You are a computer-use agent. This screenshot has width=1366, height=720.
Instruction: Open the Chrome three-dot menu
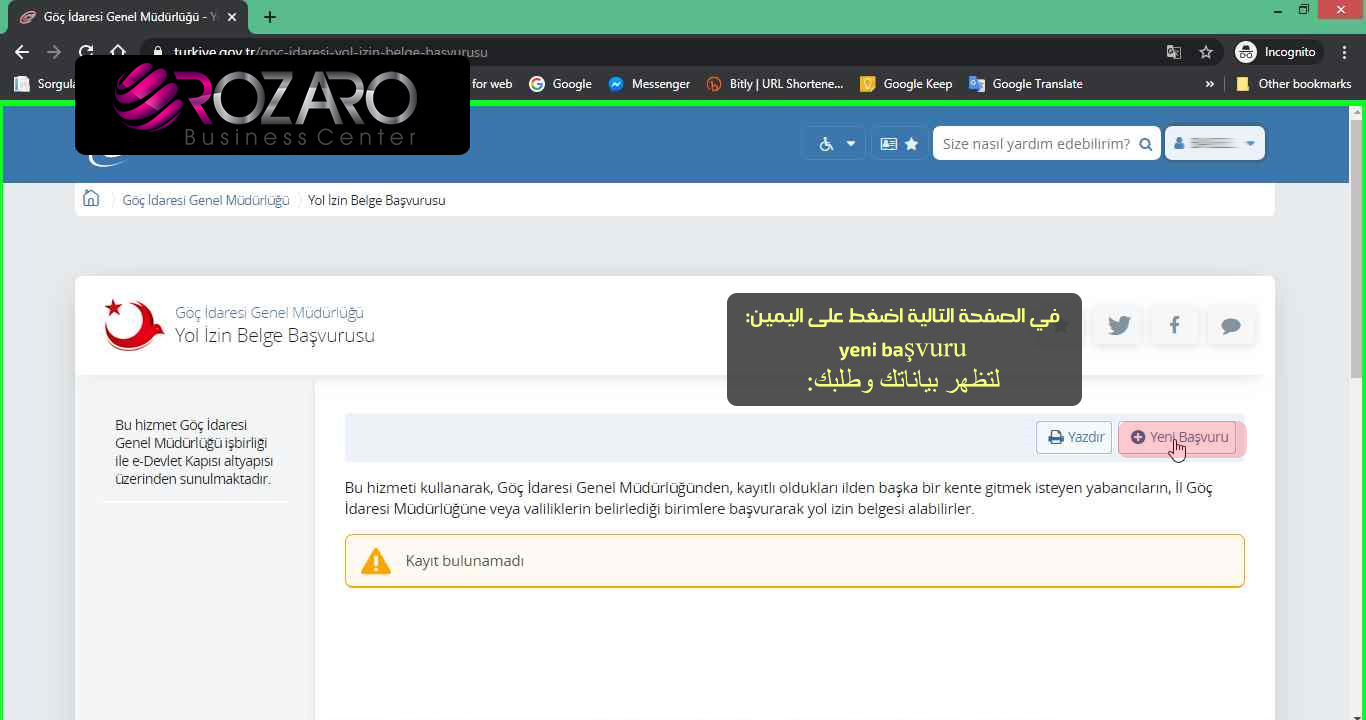1345,52
